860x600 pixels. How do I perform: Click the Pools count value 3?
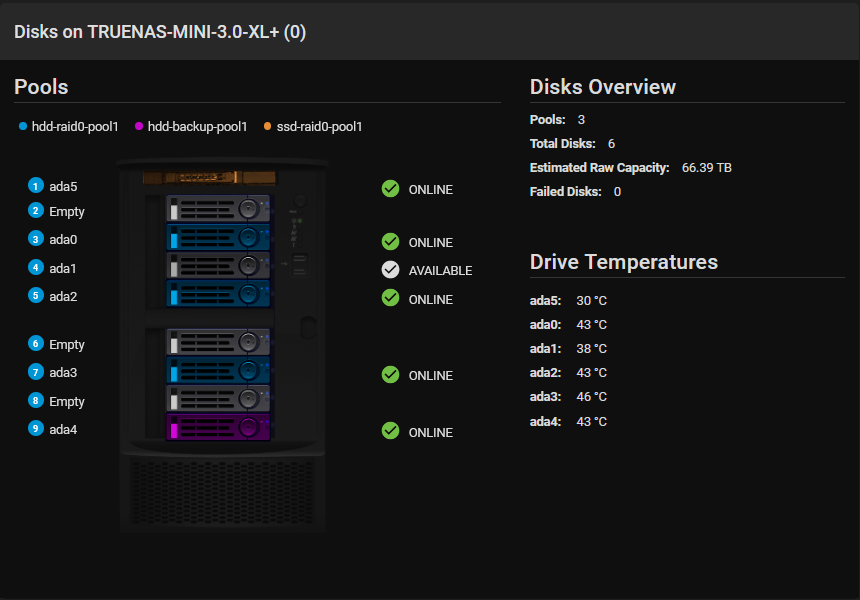click(x=581, y=120)
